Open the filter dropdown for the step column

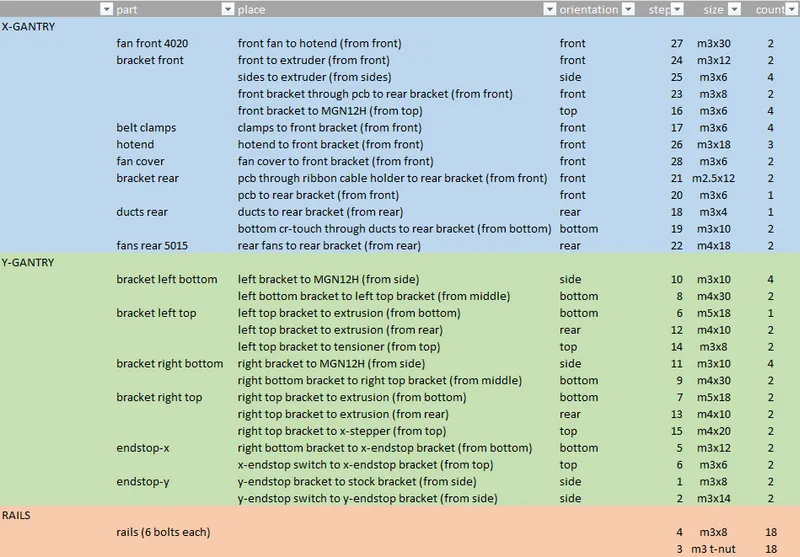pyautogui.click(x=677, y=9)
